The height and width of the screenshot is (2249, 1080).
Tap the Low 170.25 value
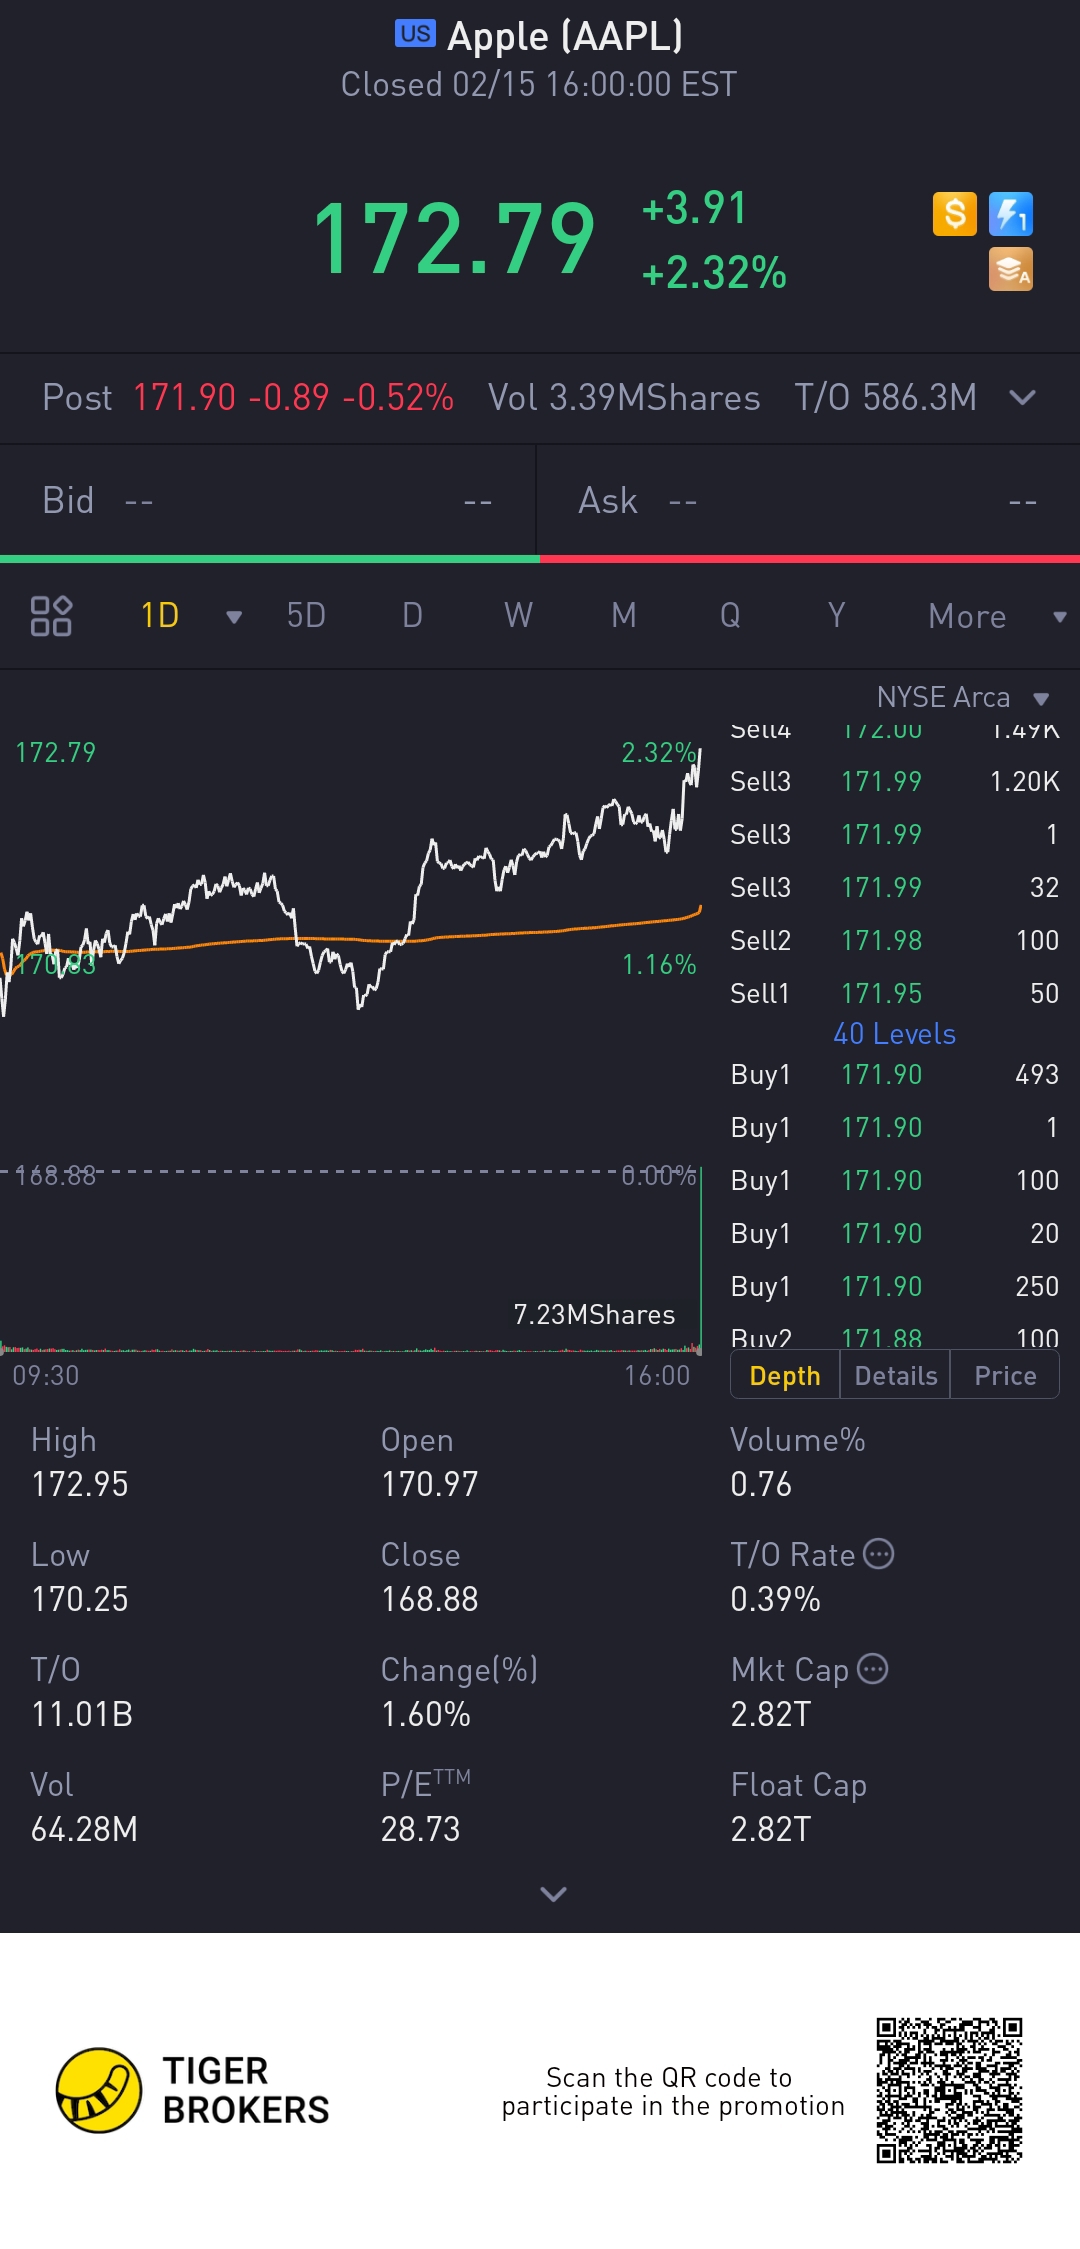click(x=80, y=1599)
